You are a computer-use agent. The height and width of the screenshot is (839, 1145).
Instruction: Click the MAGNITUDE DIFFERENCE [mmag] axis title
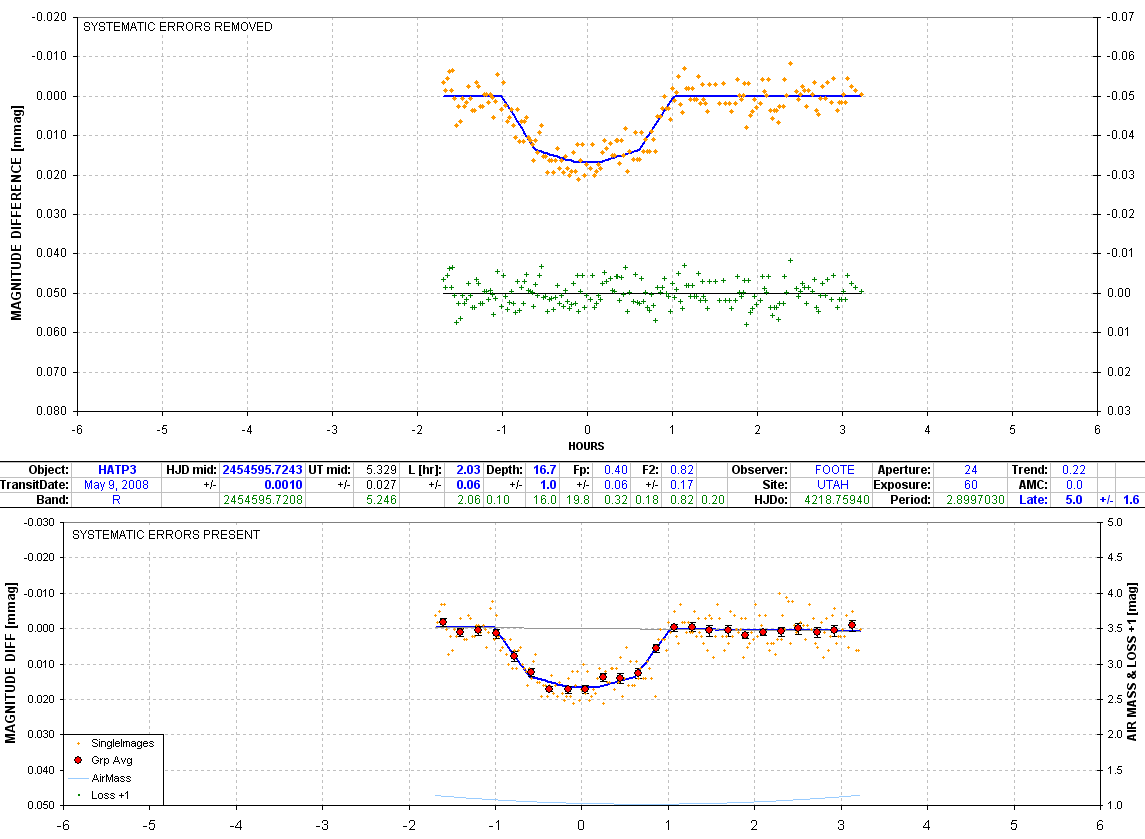click(x=17, y=213)
